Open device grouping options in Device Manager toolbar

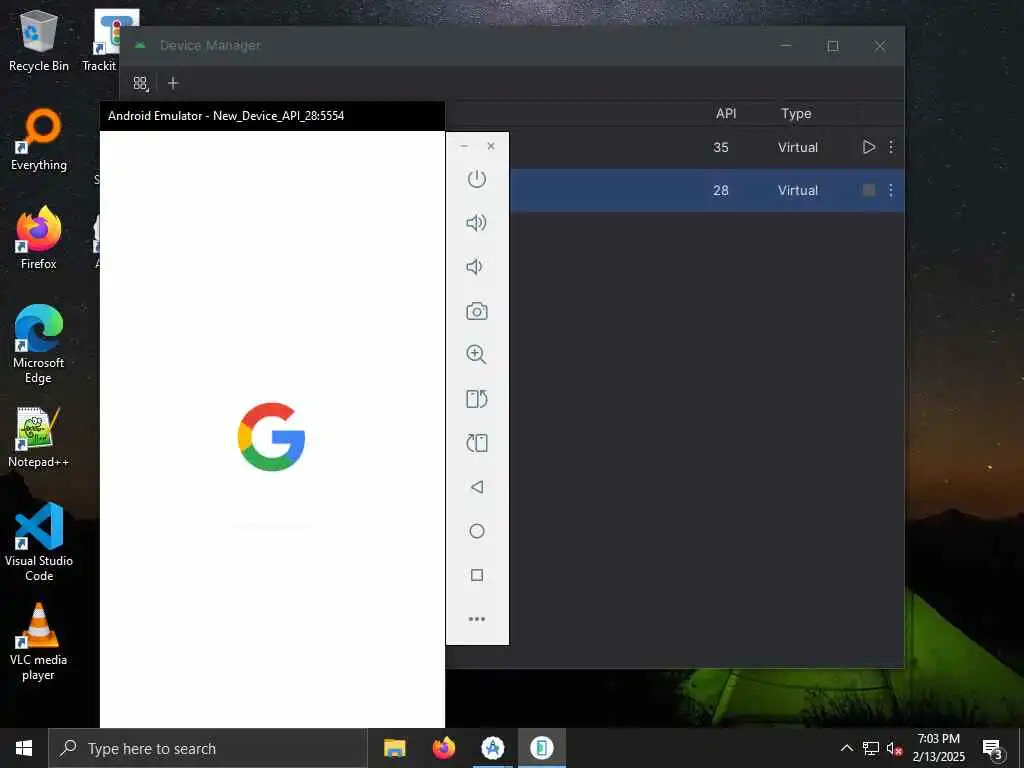140,83
